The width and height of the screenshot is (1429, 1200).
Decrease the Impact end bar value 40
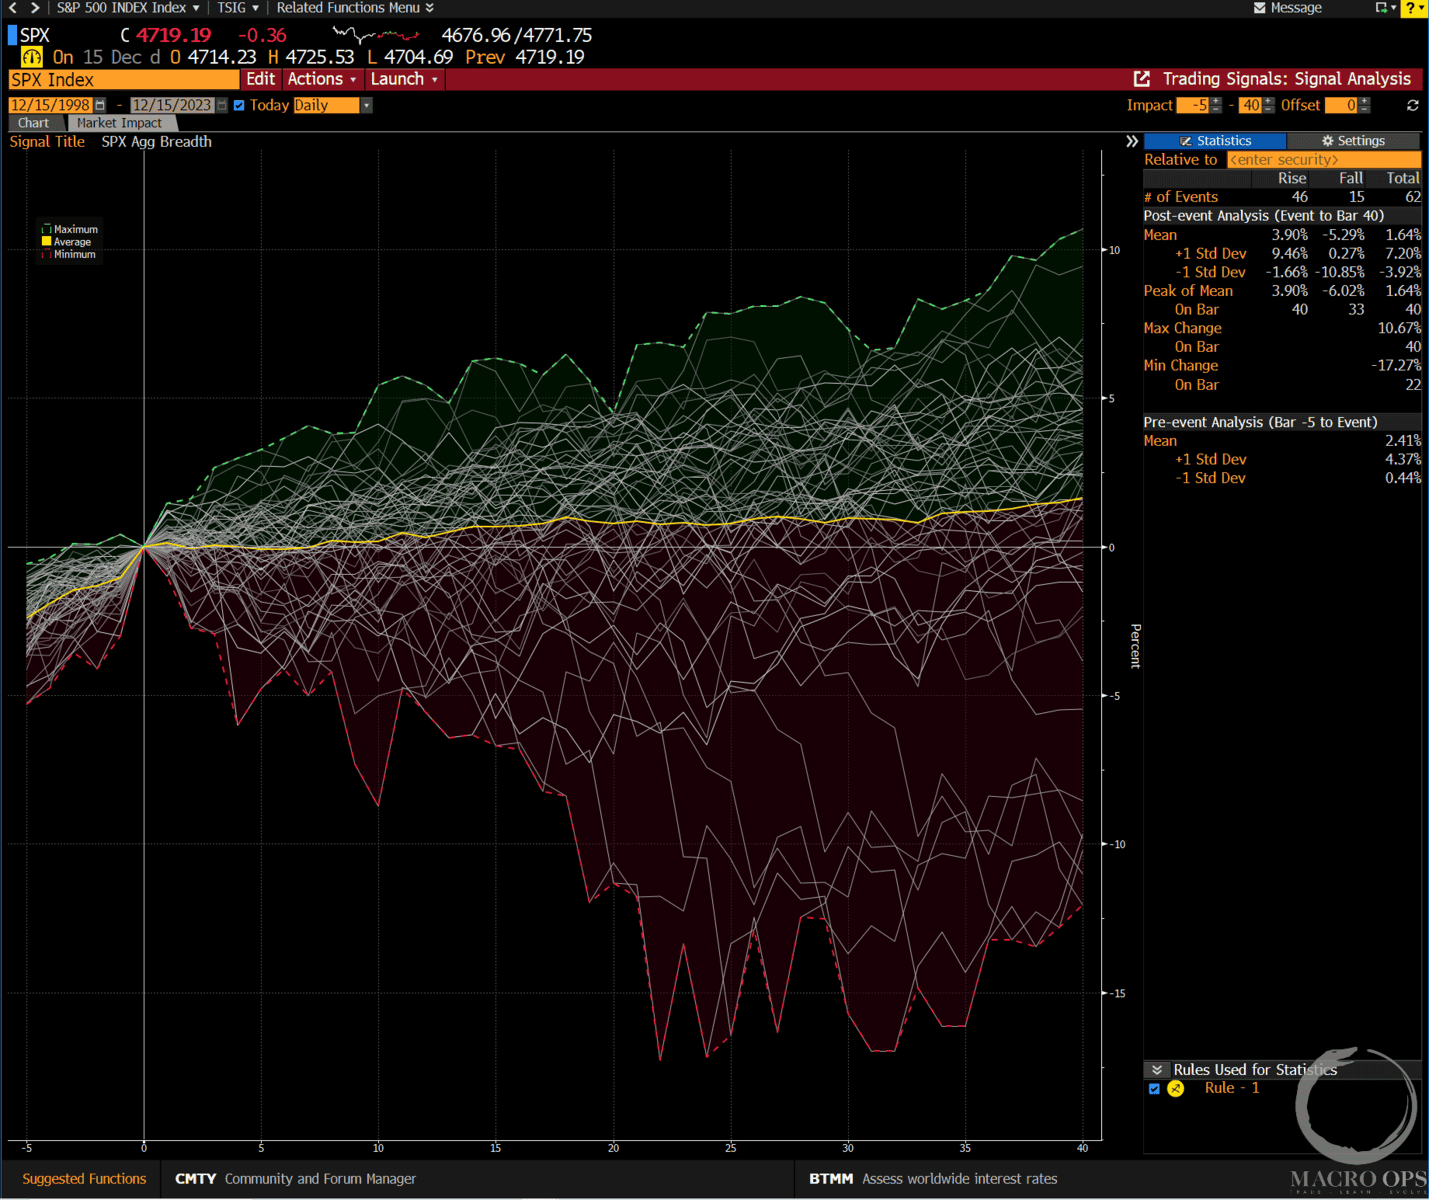coord(1268,109)
